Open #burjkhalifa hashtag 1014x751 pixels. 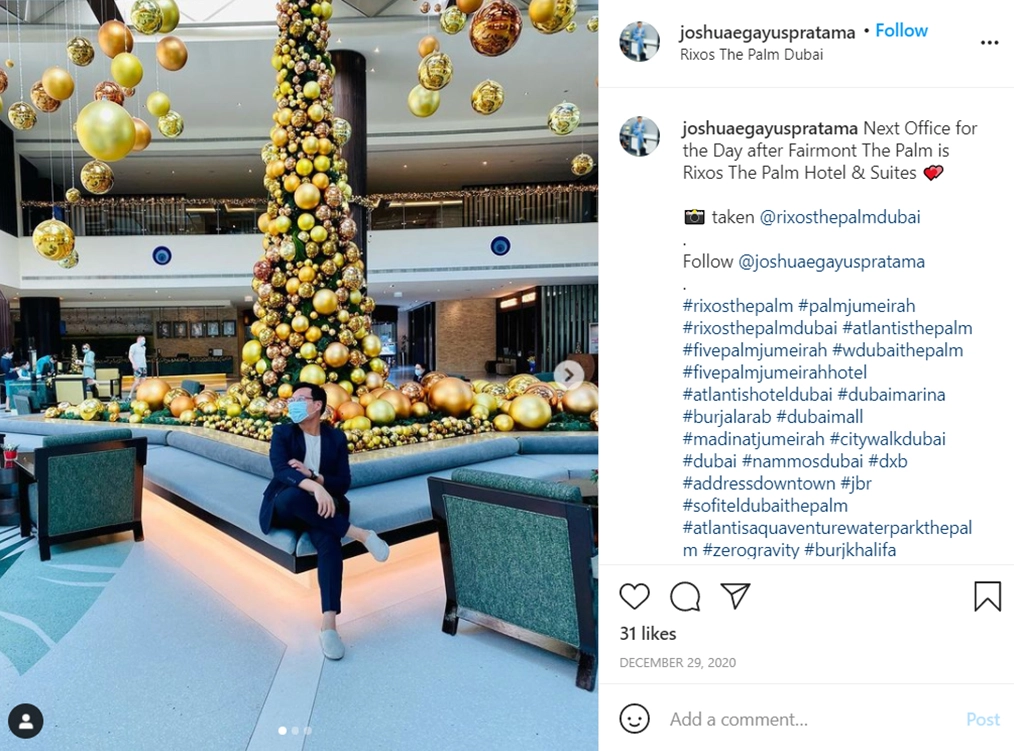click(850, 550)
